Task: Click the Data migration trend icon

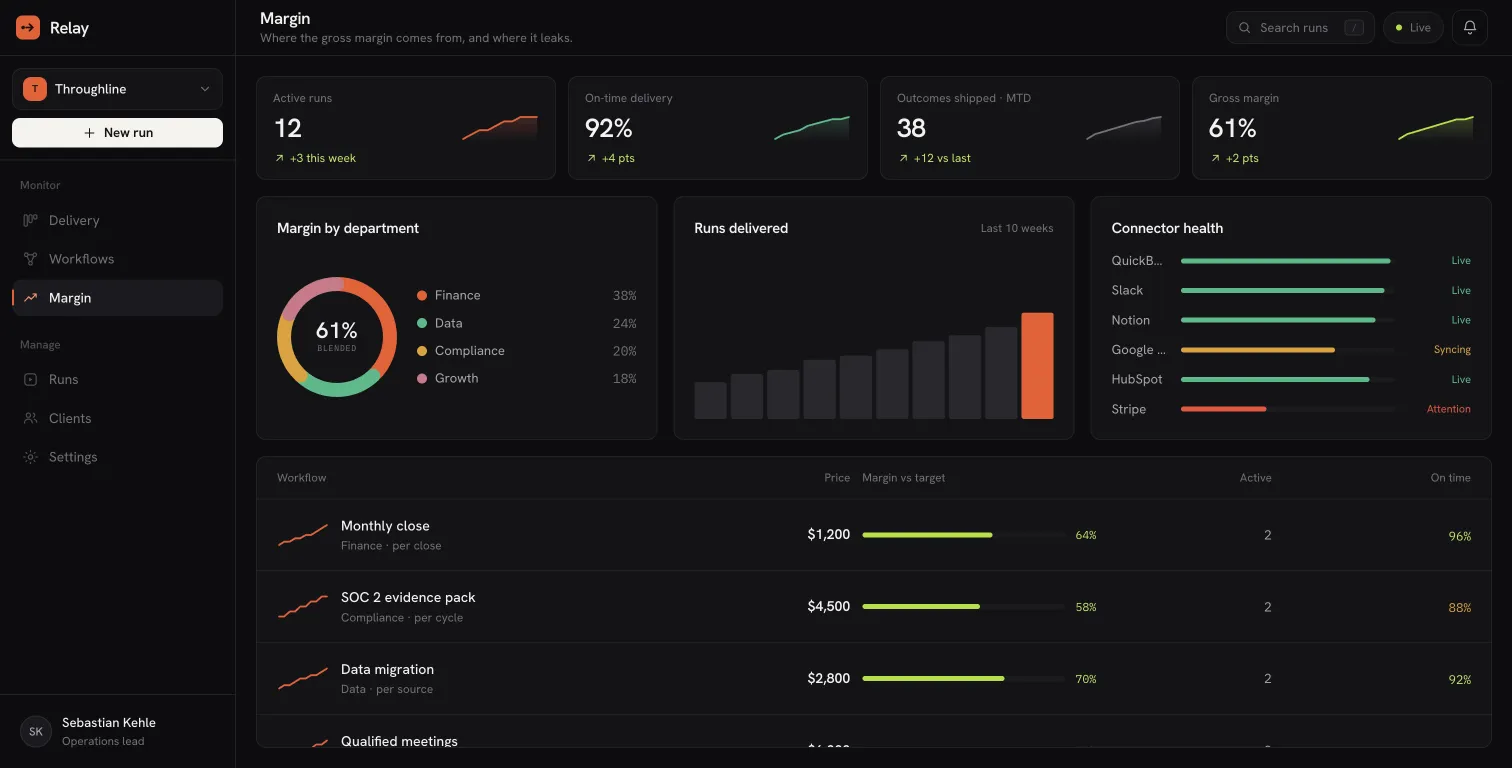Action: click(x=303, y=679)
